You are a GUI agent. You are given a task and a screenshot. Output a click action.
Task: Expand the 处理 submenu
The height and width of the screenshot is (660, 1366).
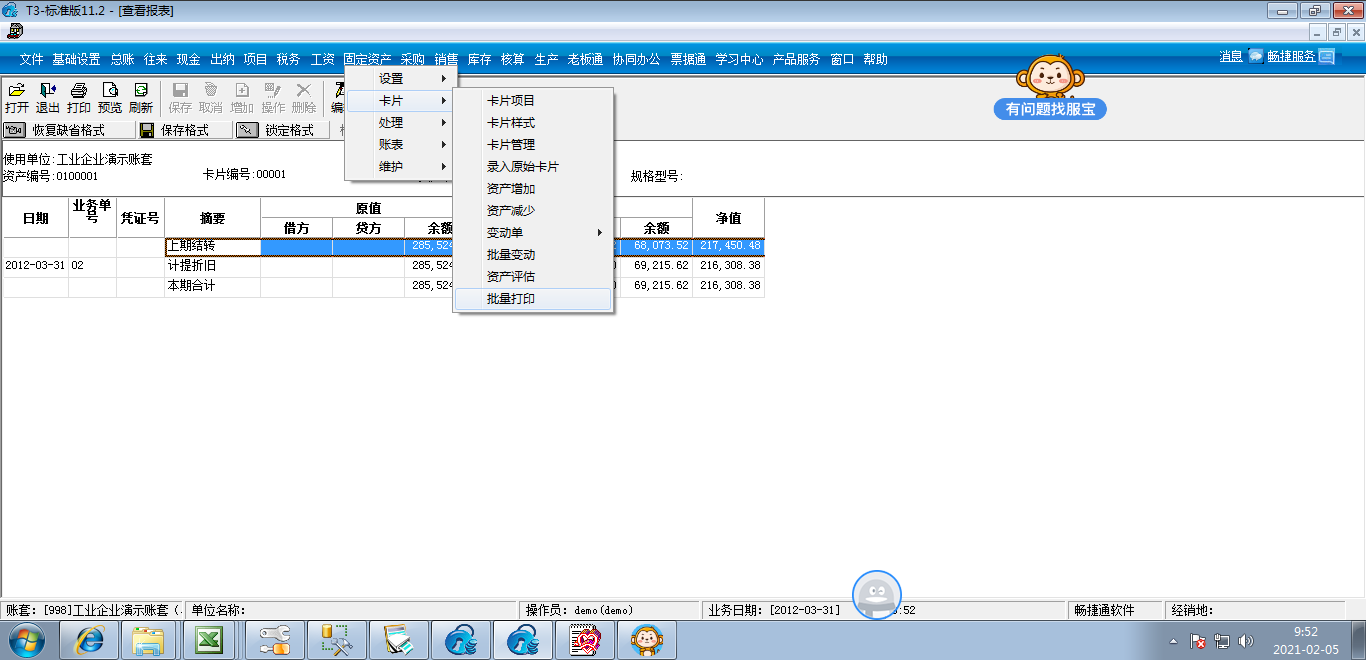coord(400,123)
